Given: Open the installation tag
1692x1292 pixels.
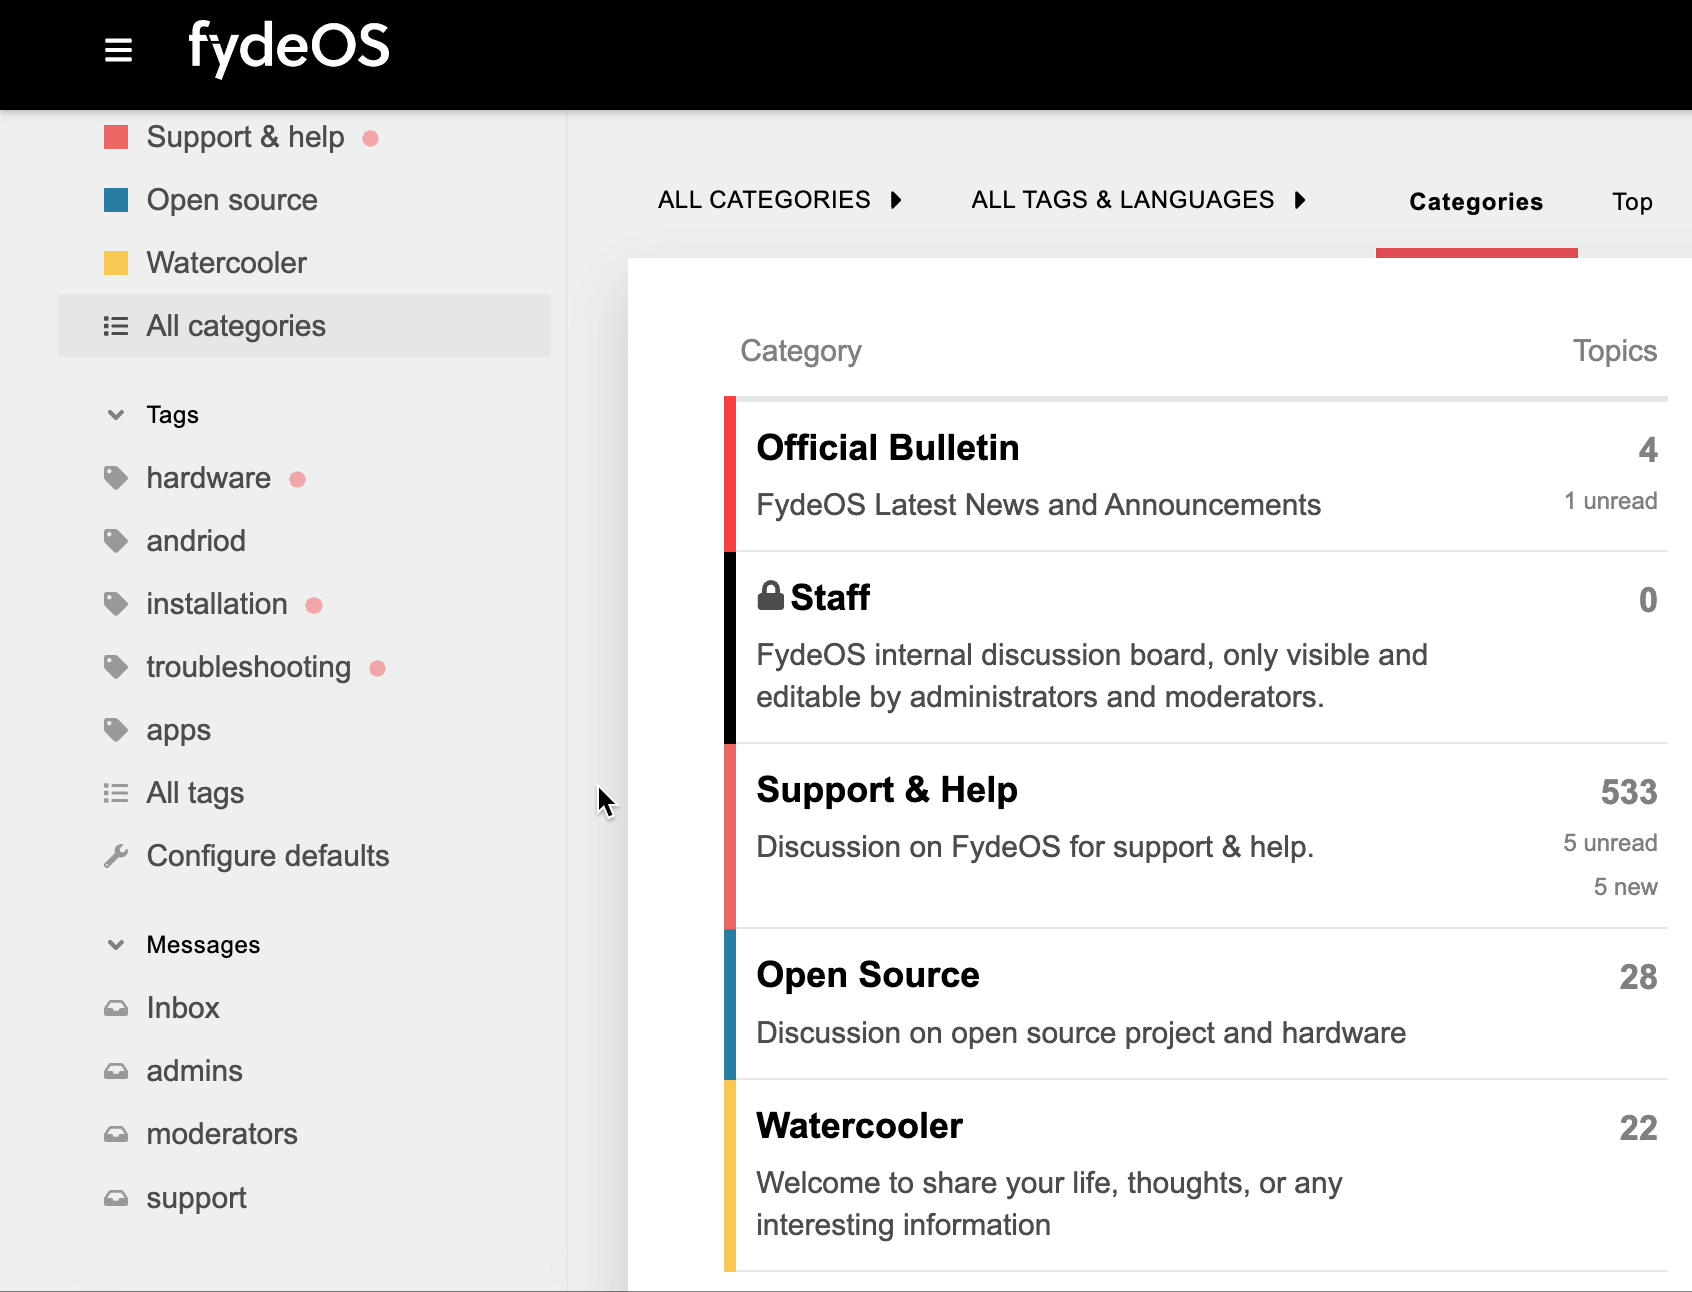Looking at the screenshot, I should coord(217,604).
